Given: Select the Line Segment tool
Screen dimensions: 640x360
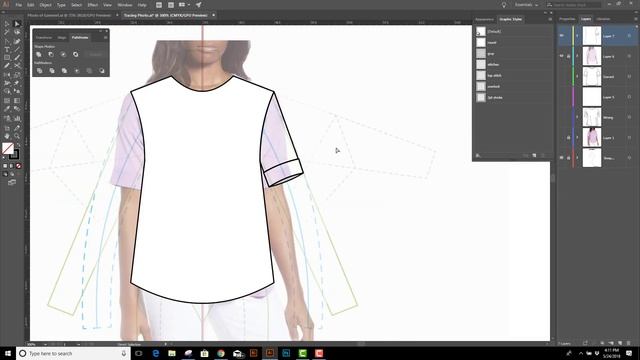Looking at the screenshot, I should tap(17, 49).
